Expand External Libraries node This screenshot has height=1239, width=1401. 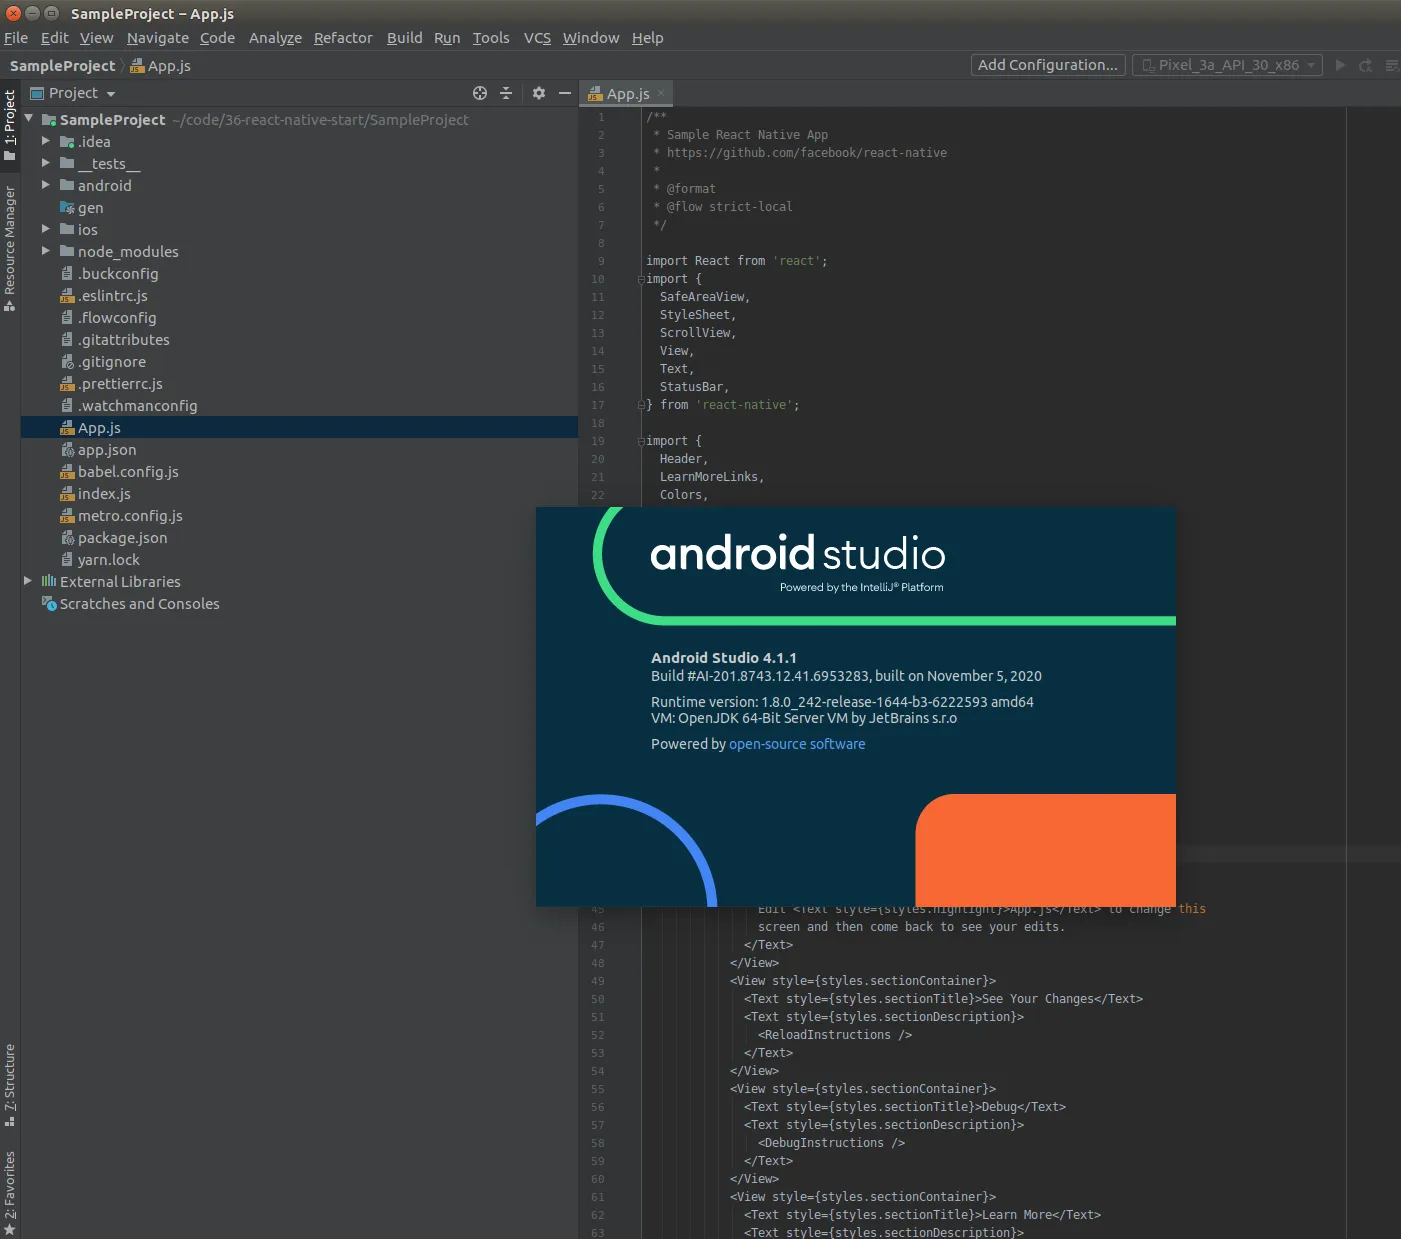tap(28, 581)
